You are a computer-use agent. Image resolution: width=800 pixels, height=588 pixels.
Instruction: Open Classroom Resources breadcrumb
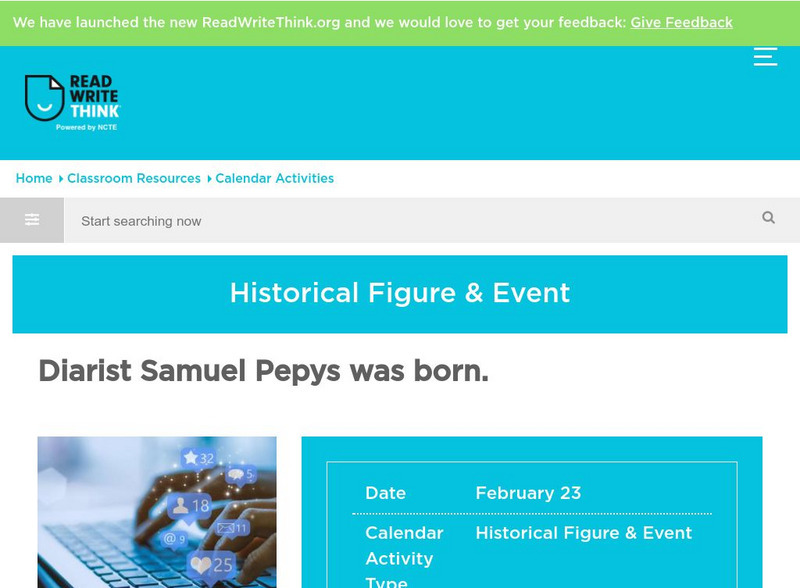point(134,178)
